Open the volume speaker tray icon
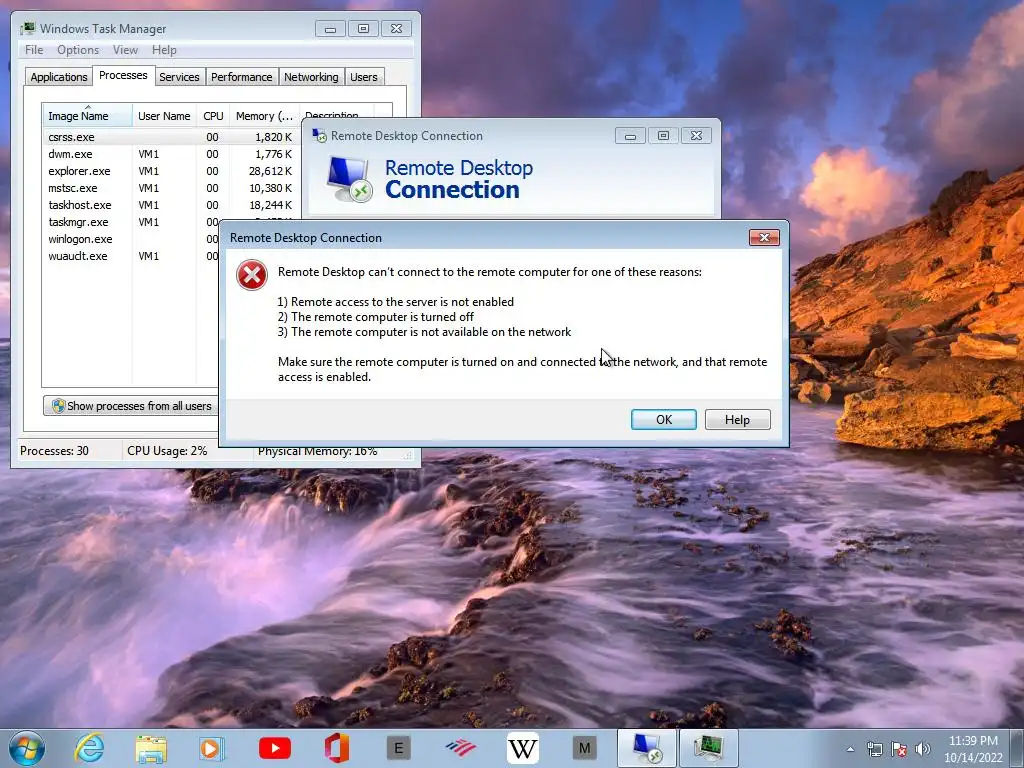This screenshot has height=768, width=1024. pyautogui.click(x=923, y=749)
